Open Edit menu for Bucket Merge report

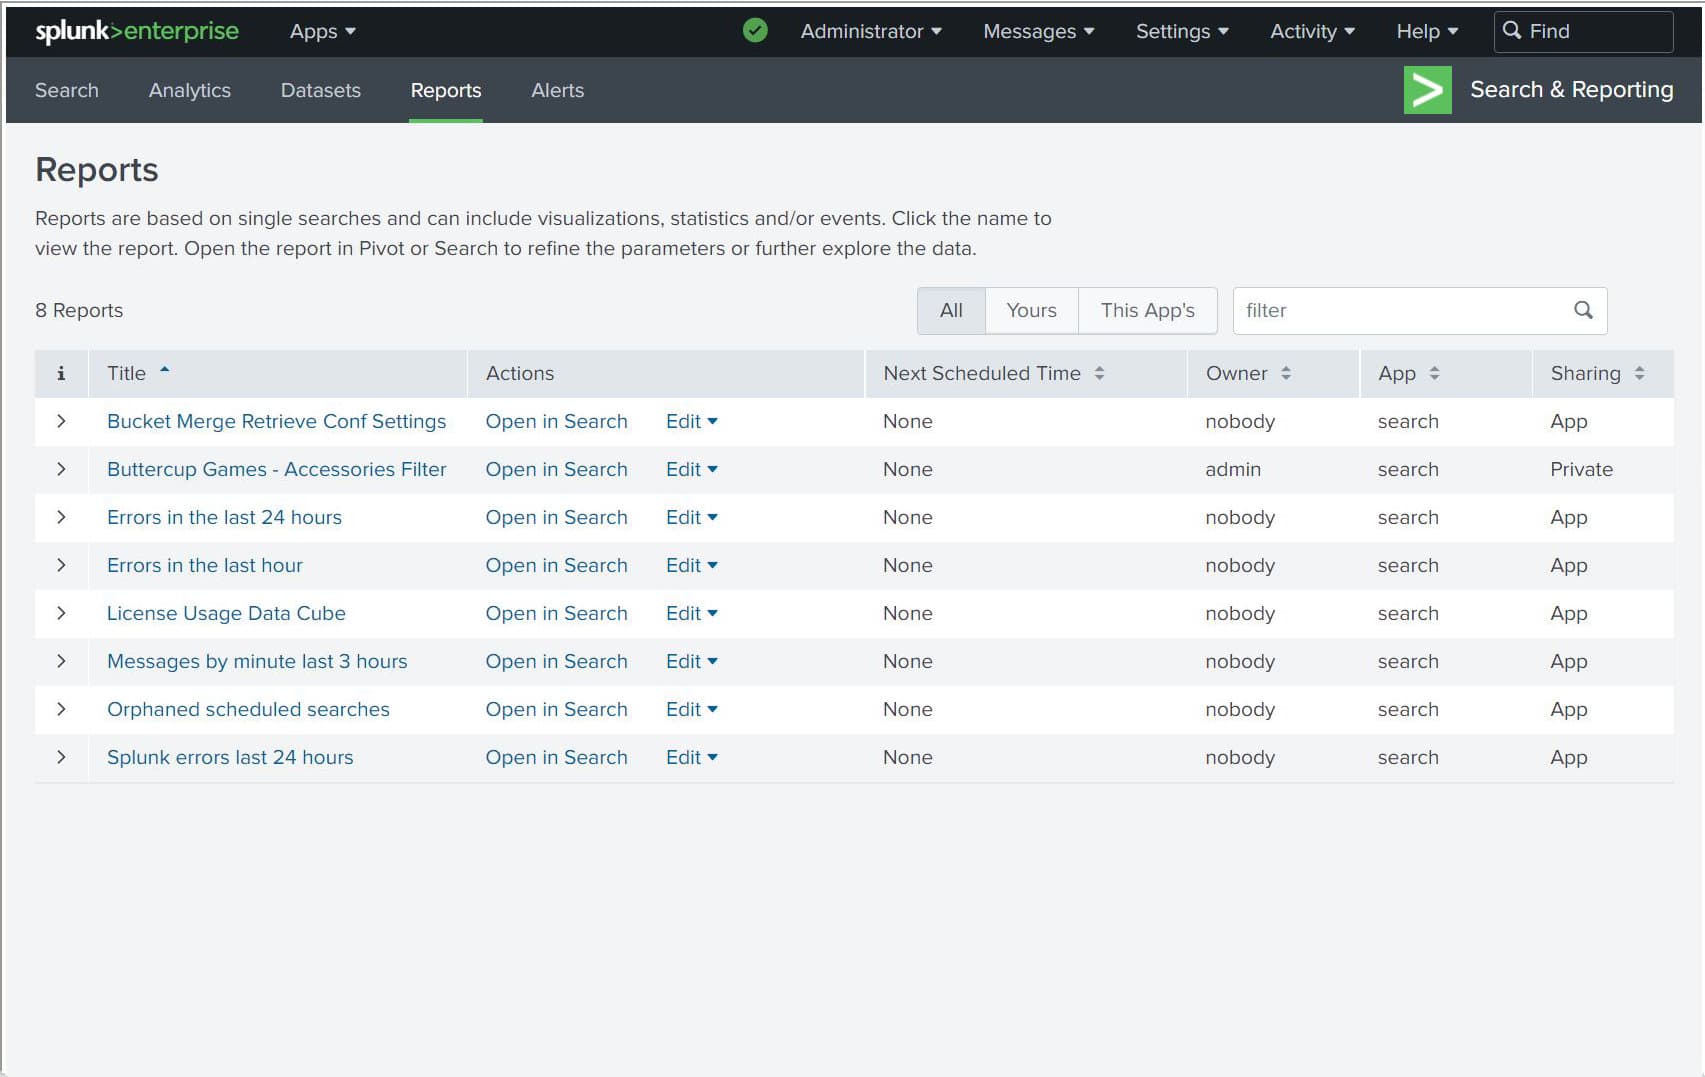692,421
